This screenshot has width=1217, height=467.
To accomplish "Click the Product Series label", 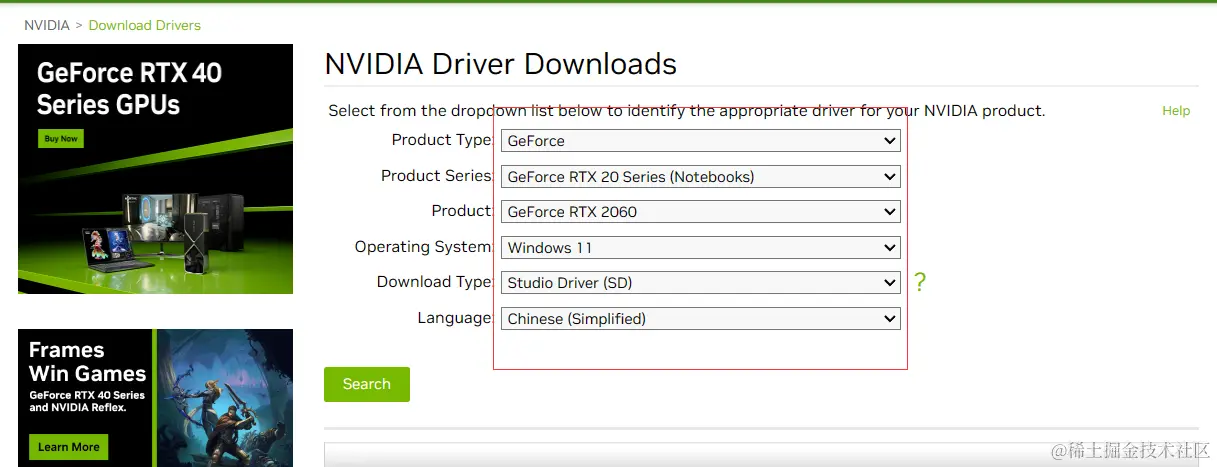I will tap(437, 176).
